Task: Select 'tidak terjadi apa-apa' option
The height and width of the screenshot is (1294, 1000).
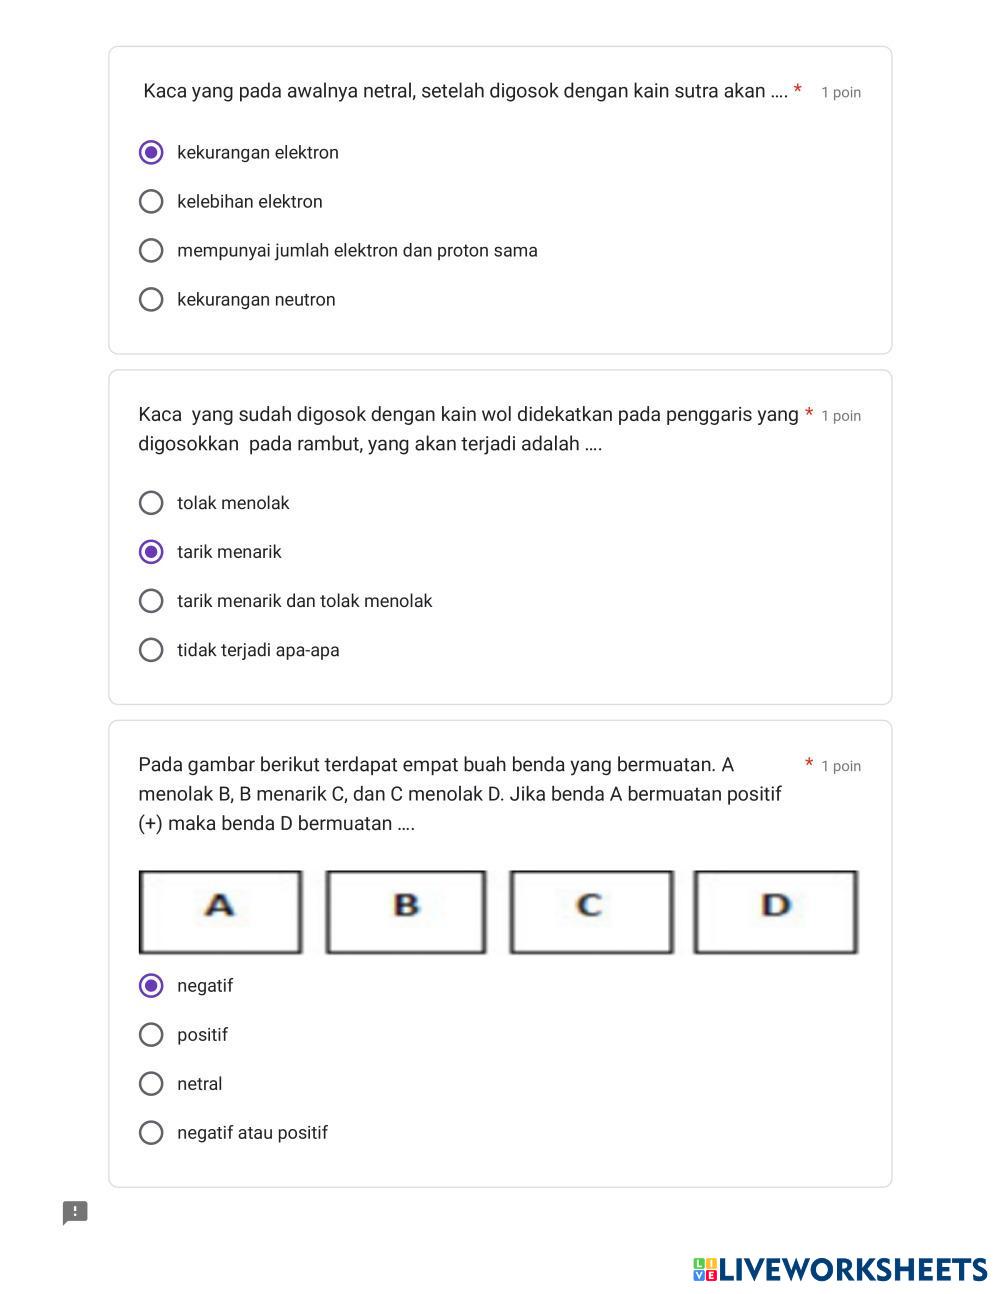Action: coord(151,650)
